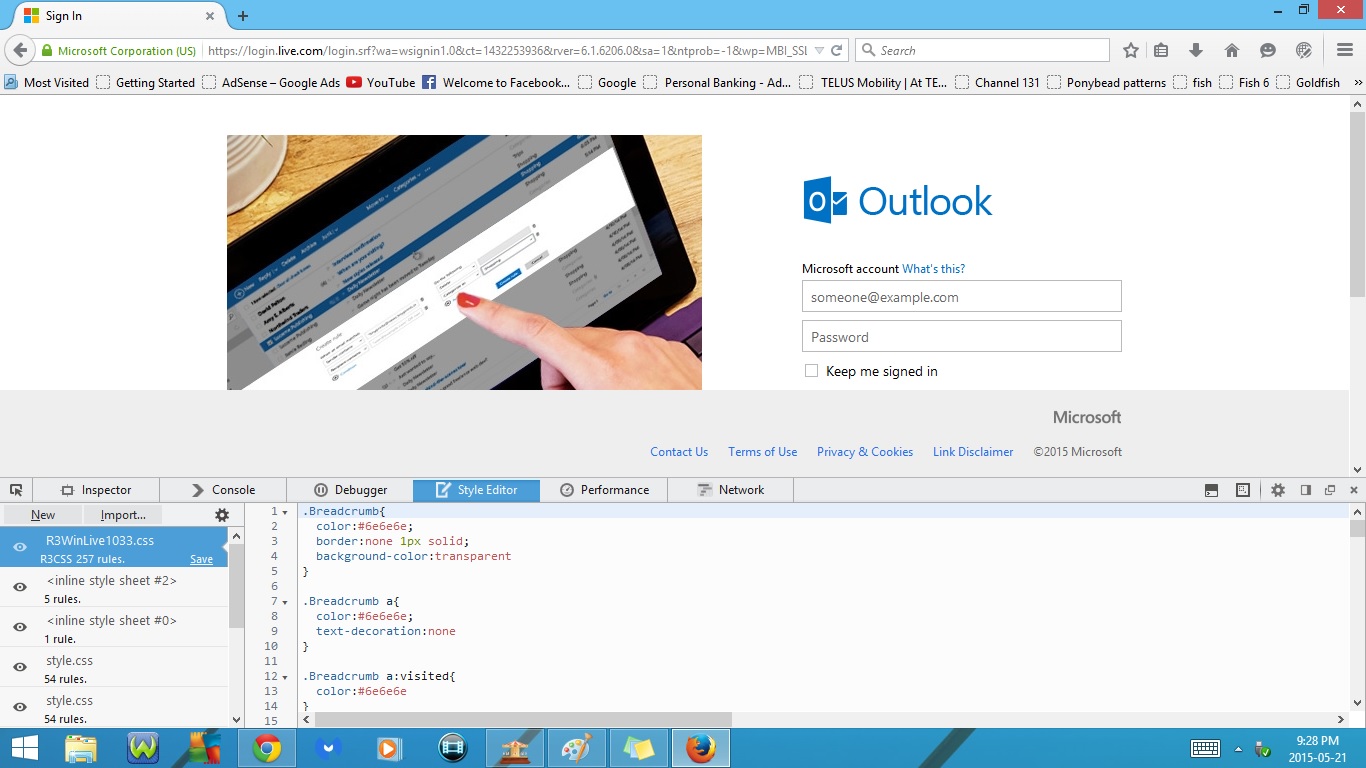This screenshot has height=768, width=1366.
Task: Check the Keep me signed in box
Action: point(811,371)
